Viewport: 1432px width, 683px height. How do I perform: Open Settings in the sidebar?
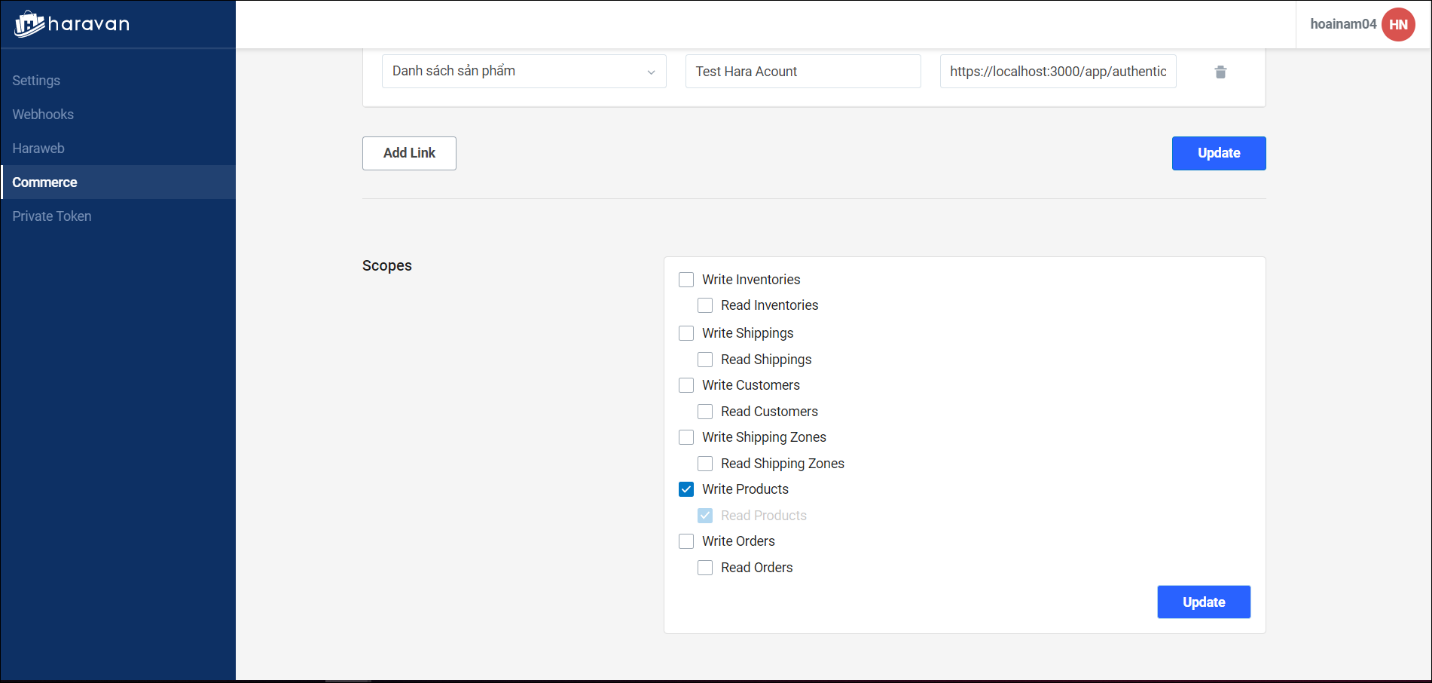36,80
